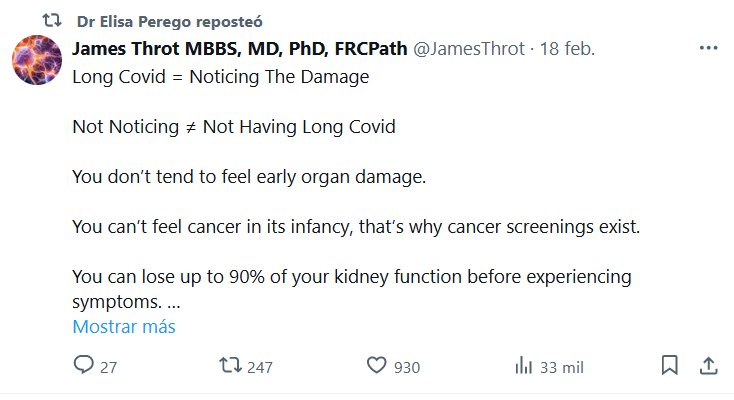
Task: Bookmark this James Throt tweet
Action: (670, 365)
